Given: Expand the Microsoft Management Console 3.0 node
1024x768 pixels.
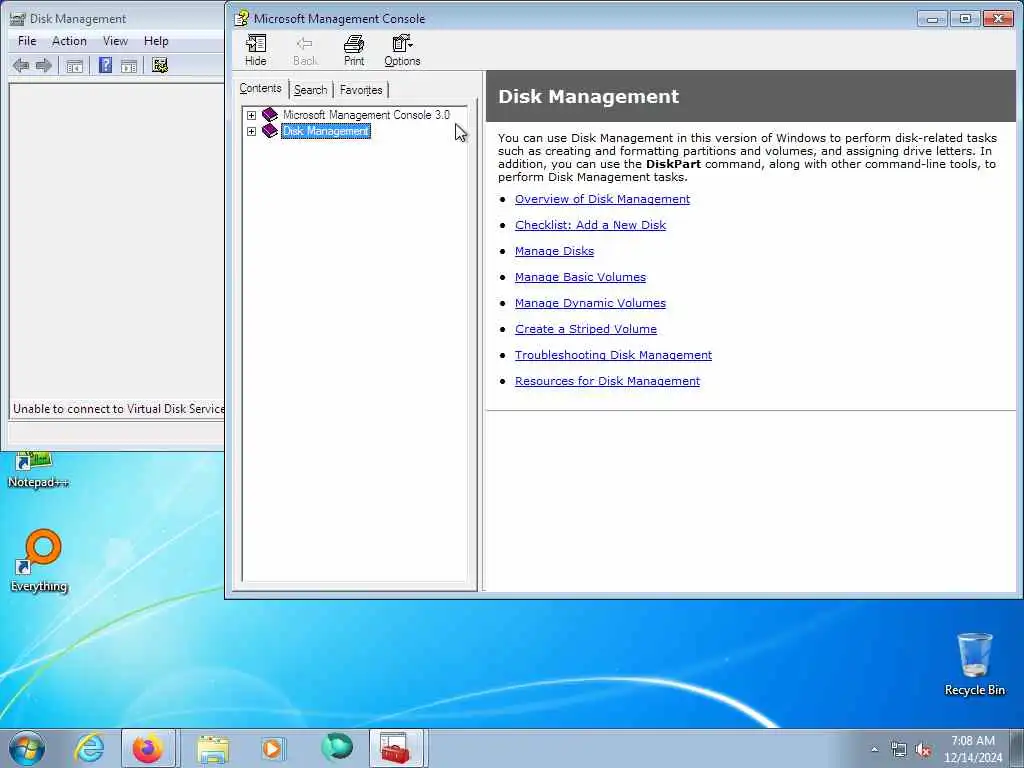Looking at the screenshot, I should 251,115.
